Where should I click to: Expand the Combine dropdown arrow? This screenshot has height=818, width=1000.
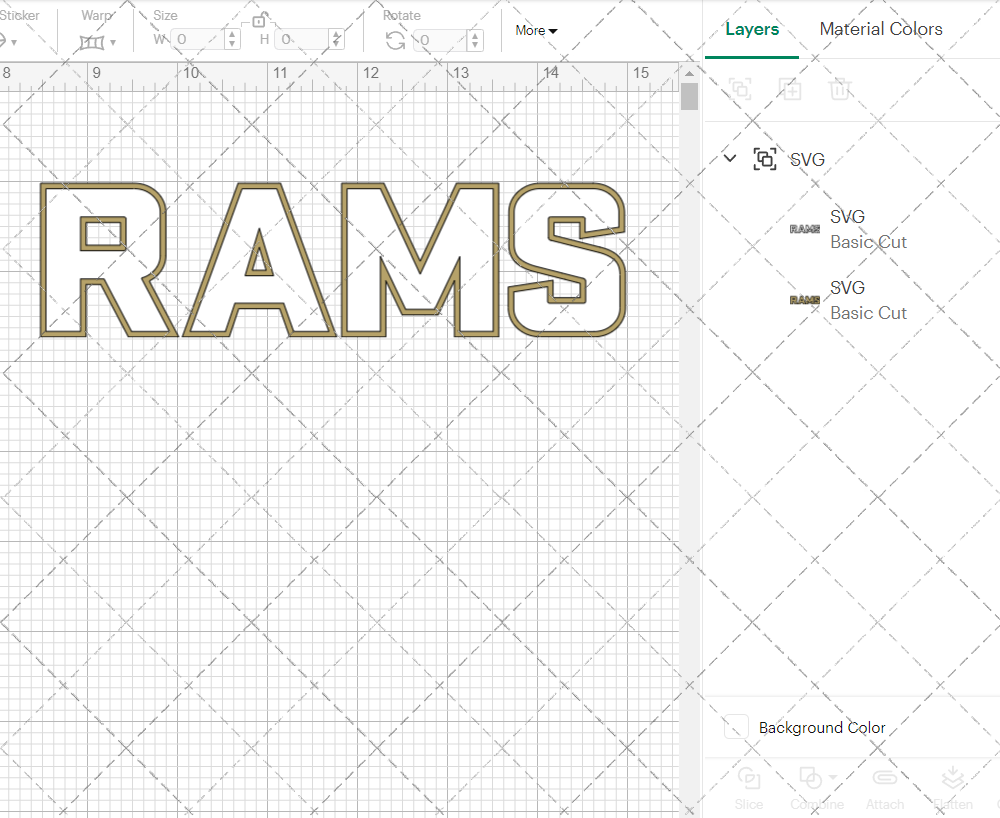coord(832,778)
